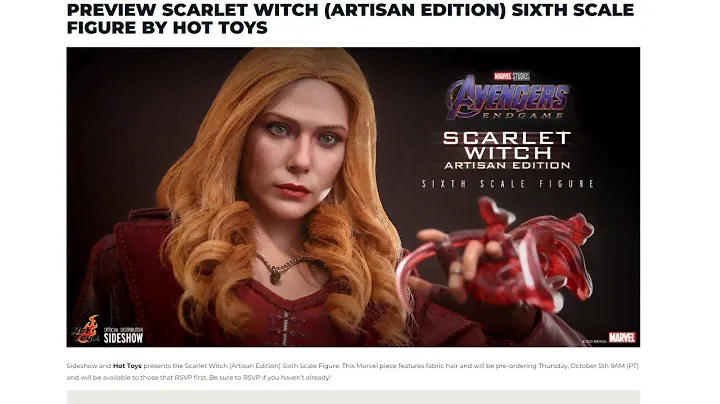This screenshot has height=404, width=720.
Task: Click the red Marvel logo badge
Action: tap(622, 337)
